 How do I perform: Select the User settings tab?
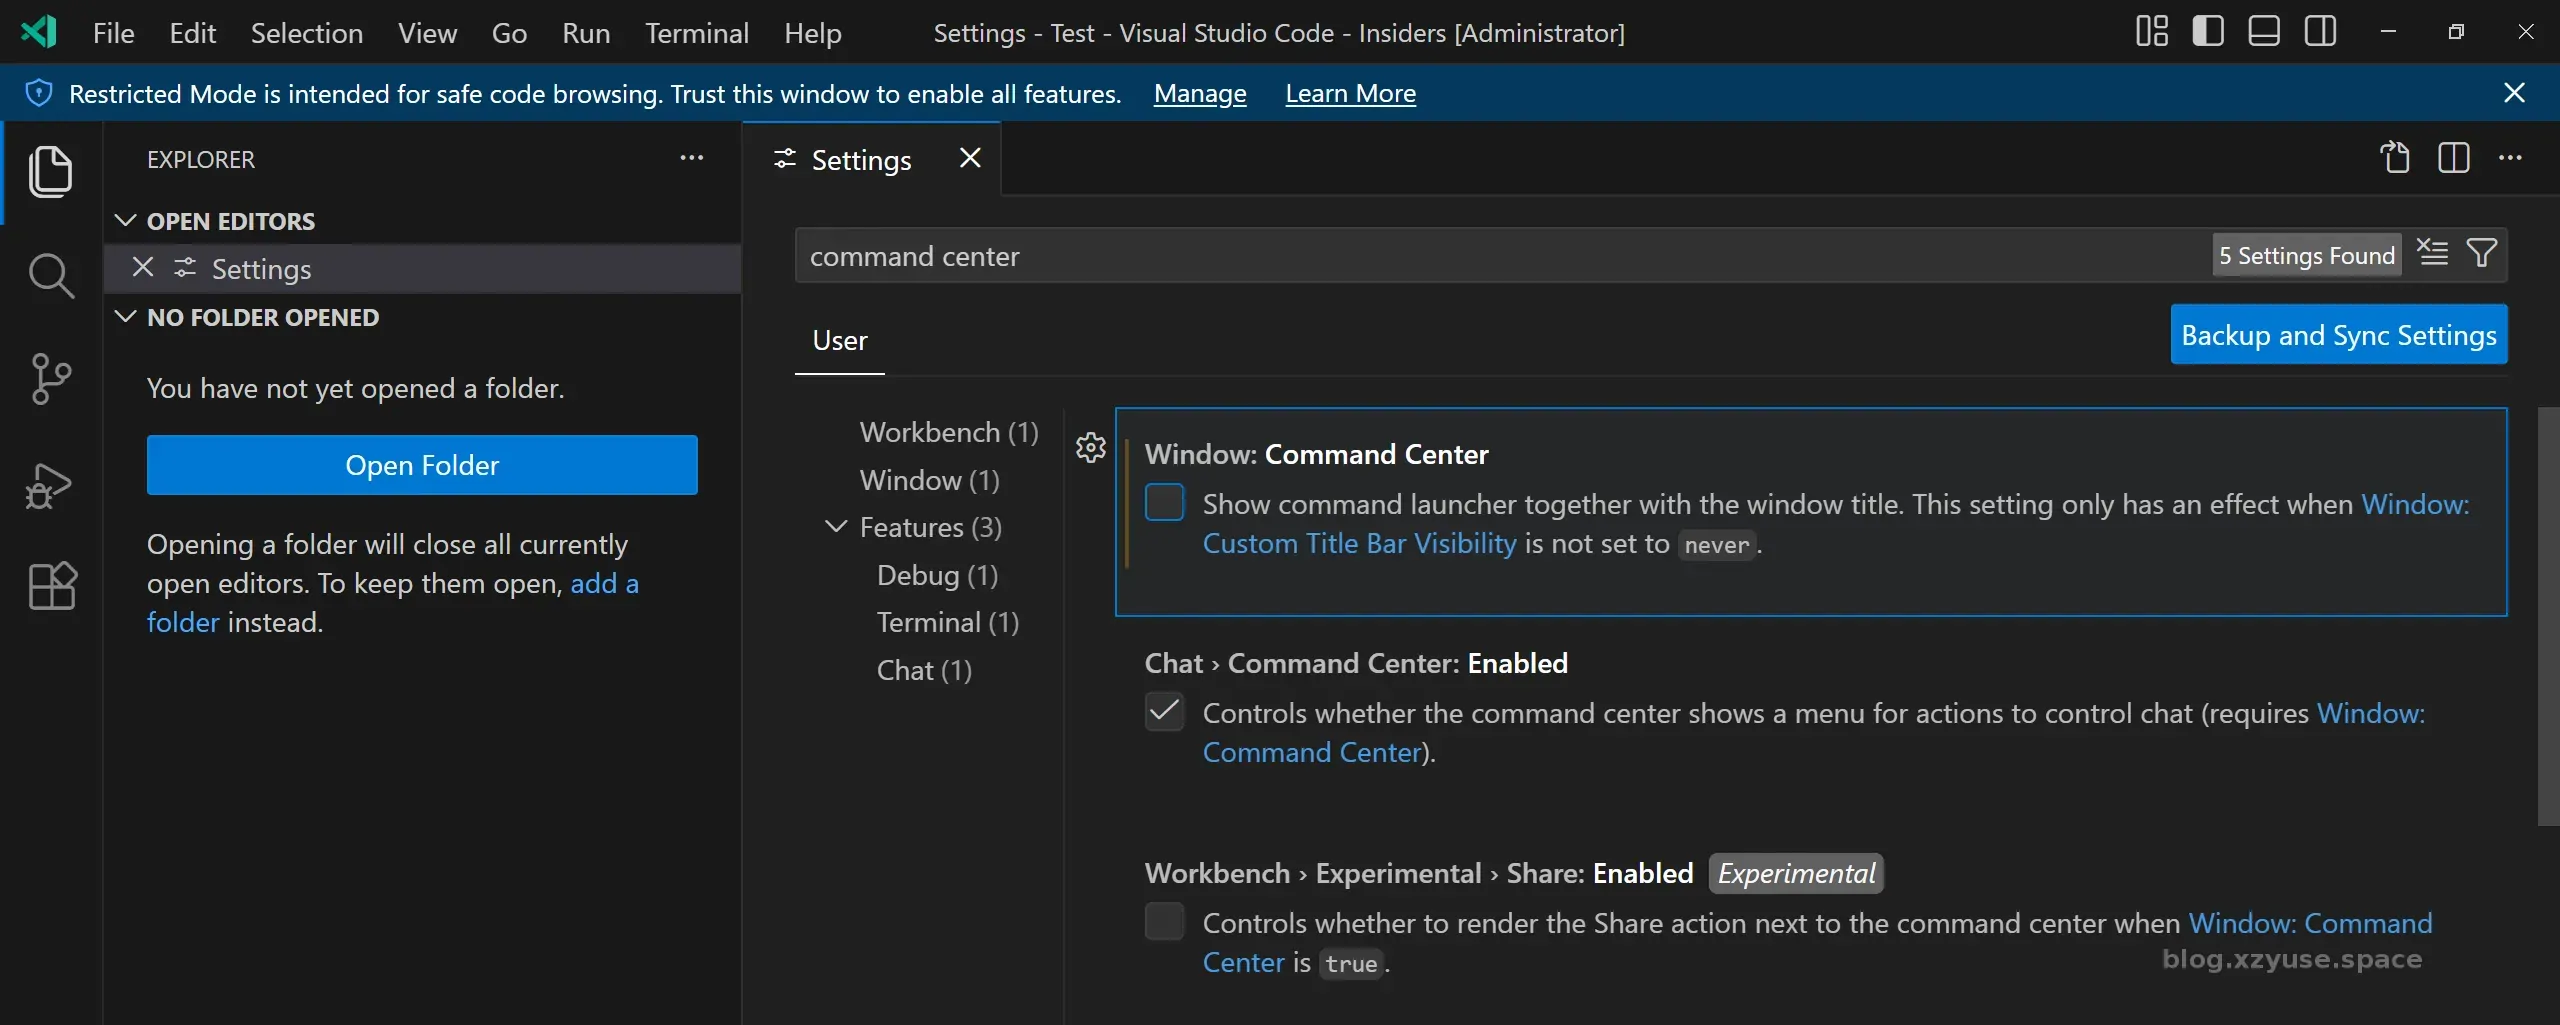839,341
